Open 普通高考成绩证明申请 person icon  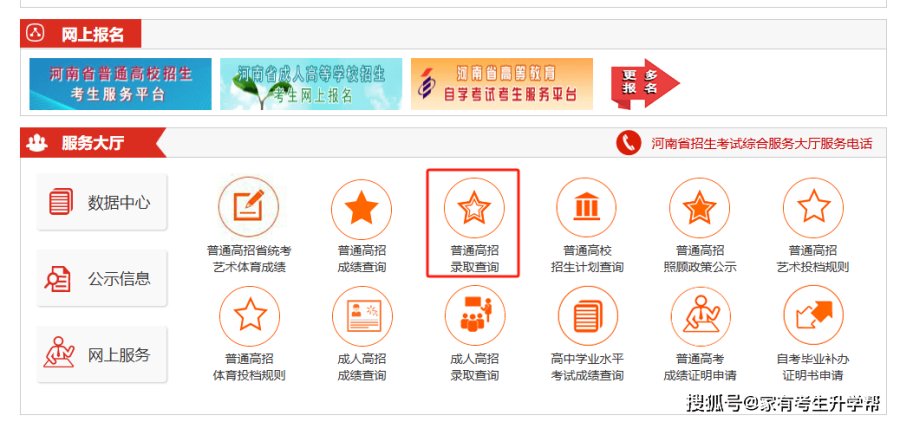pos(701,316)
